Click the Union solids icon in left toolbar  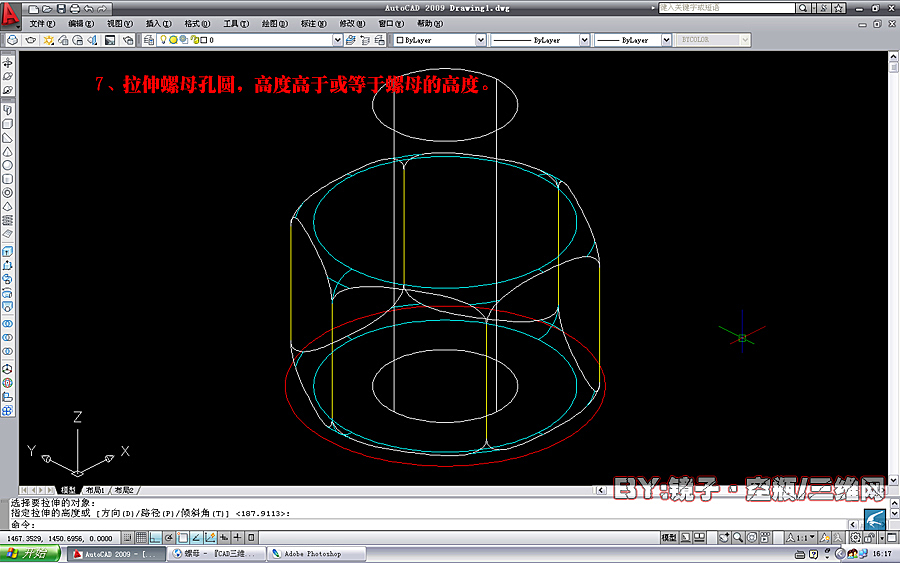click(x=7, y=324)
